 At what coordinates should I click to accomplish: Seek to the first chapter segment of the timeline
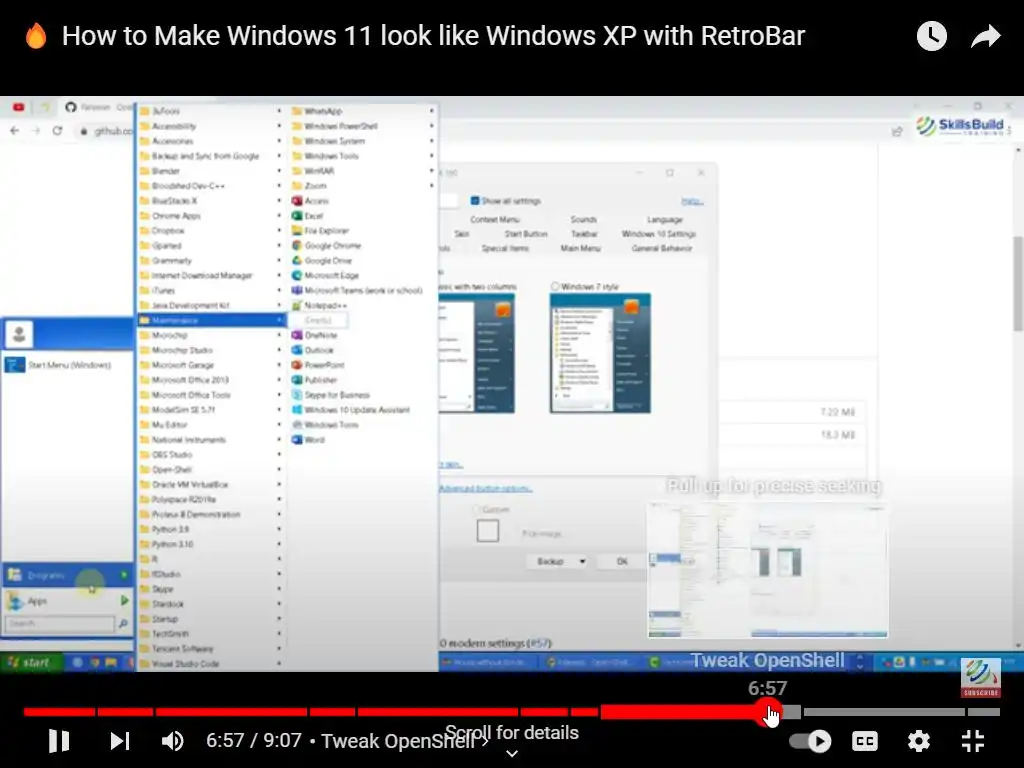click(59, 712)
